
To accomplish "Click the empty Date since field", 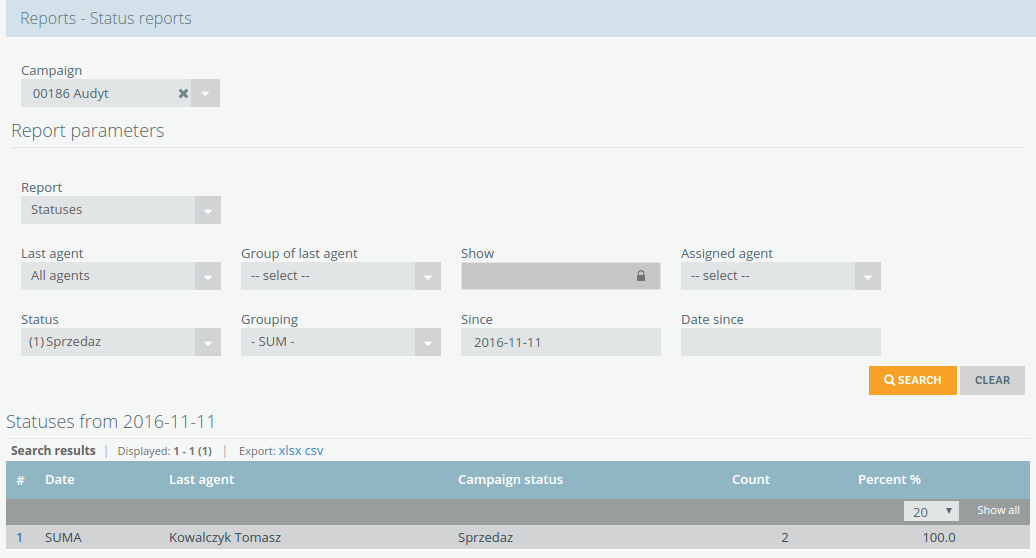I will [x=781, y=342].
